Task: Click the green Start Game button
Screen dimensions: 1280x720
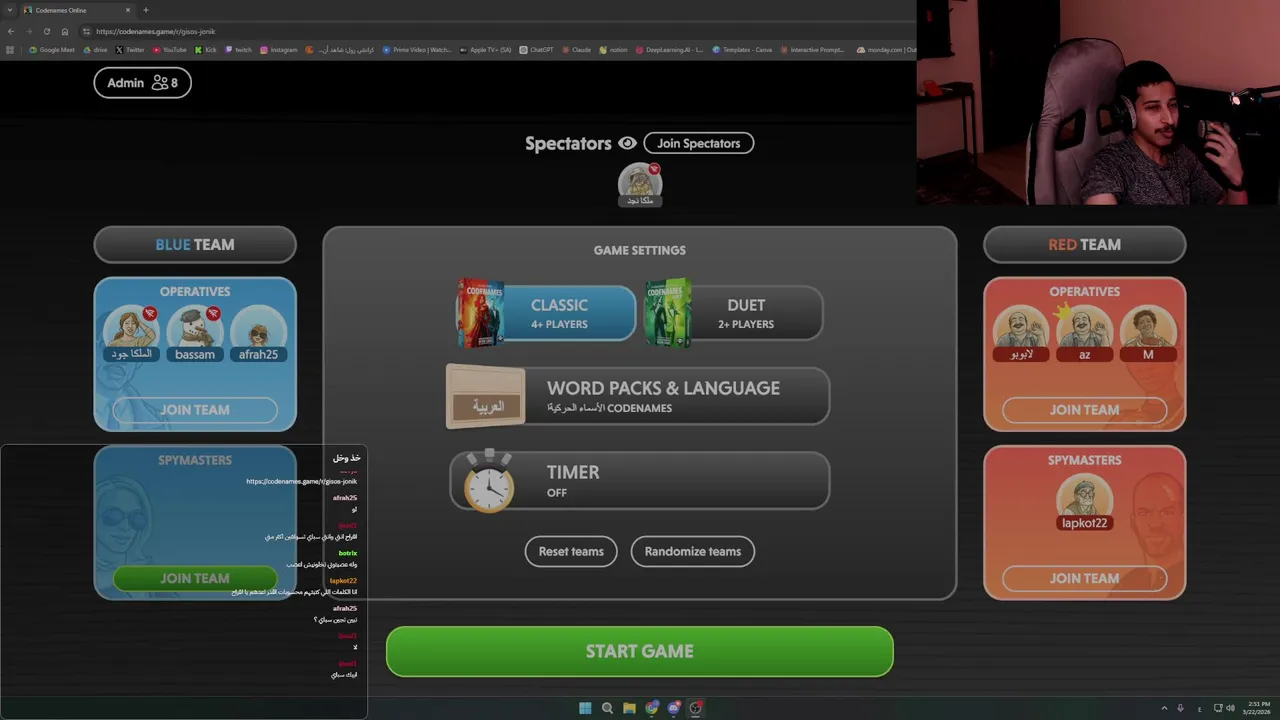Action: (640, 651)
